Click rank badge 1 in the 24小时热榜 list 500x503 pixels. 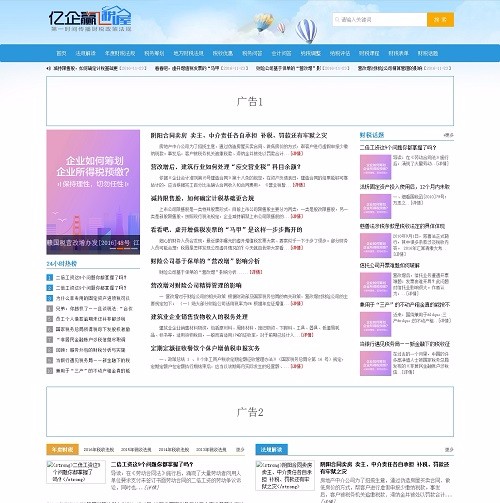[50, 277]
